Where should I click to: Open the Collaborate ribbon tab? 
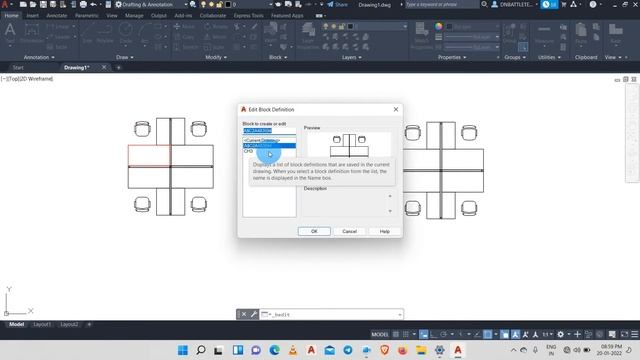coord(212,16)
